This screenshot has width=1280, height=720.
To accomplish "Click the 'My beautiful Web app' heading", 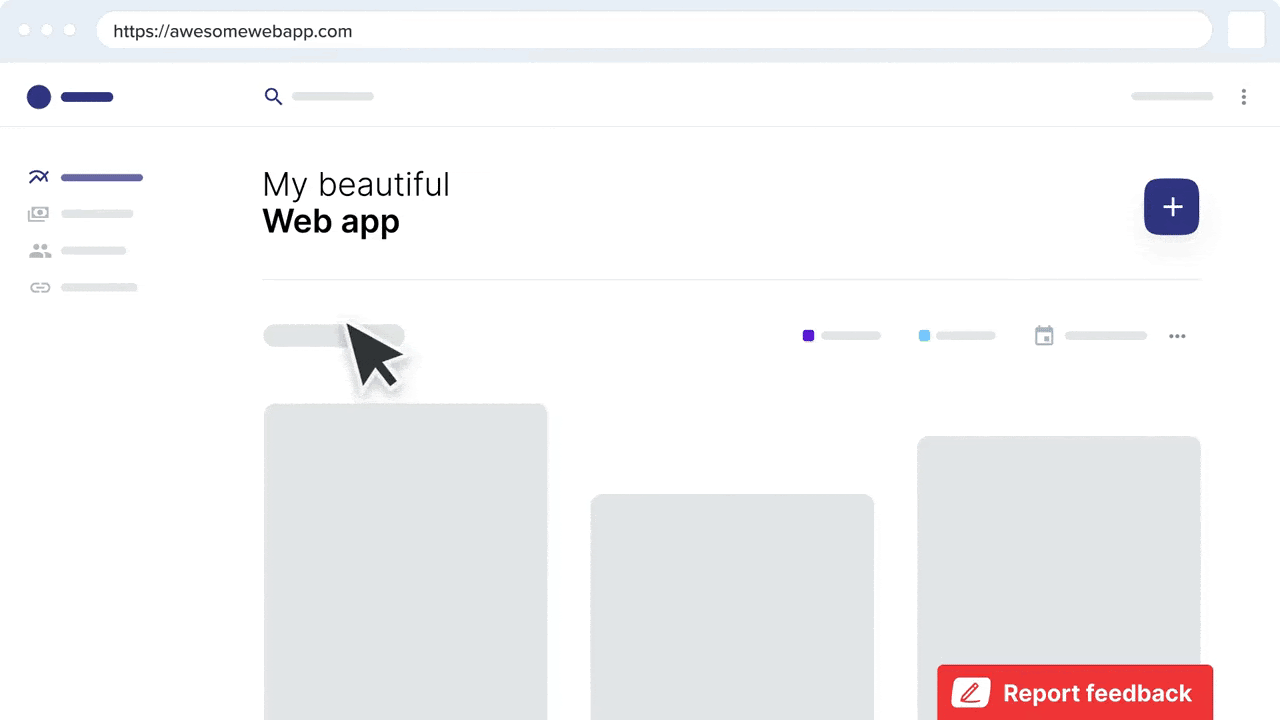I will [x=356, y=203].
